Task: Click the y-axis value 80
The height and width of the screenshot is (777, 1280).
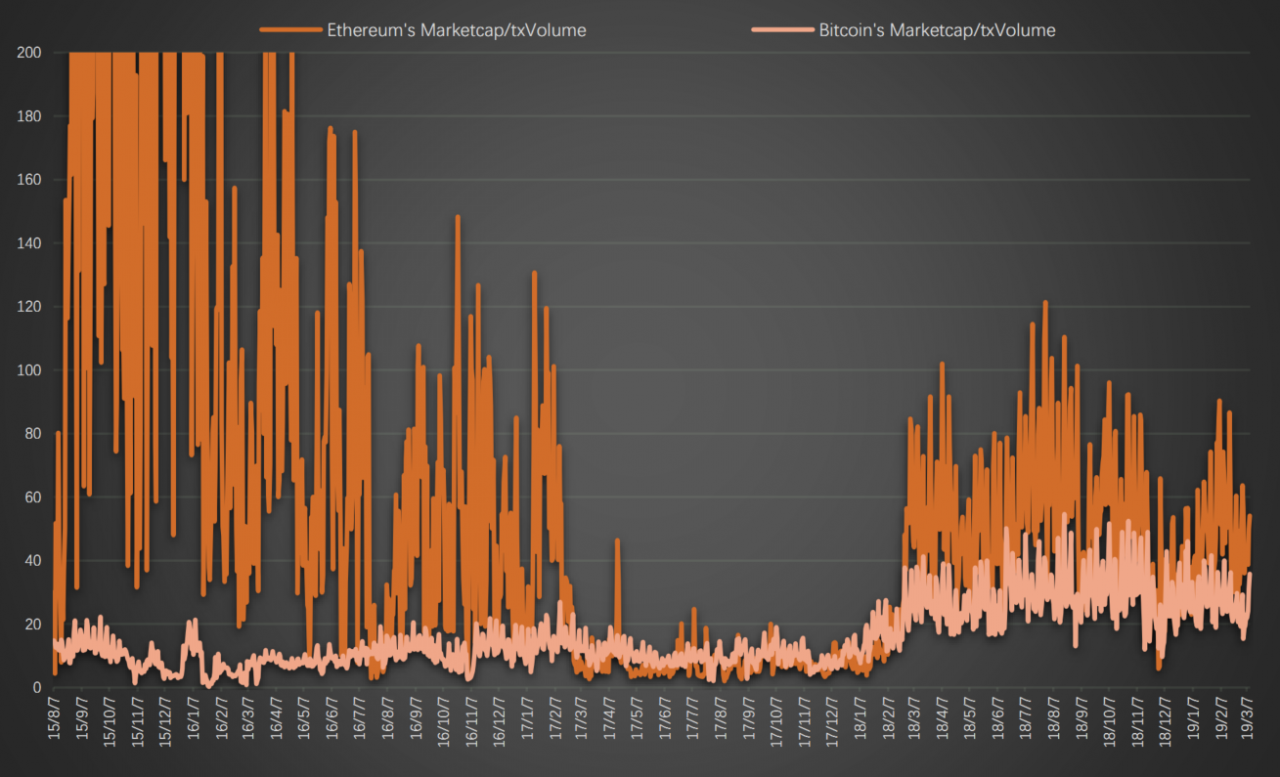Action: [33, 433]
